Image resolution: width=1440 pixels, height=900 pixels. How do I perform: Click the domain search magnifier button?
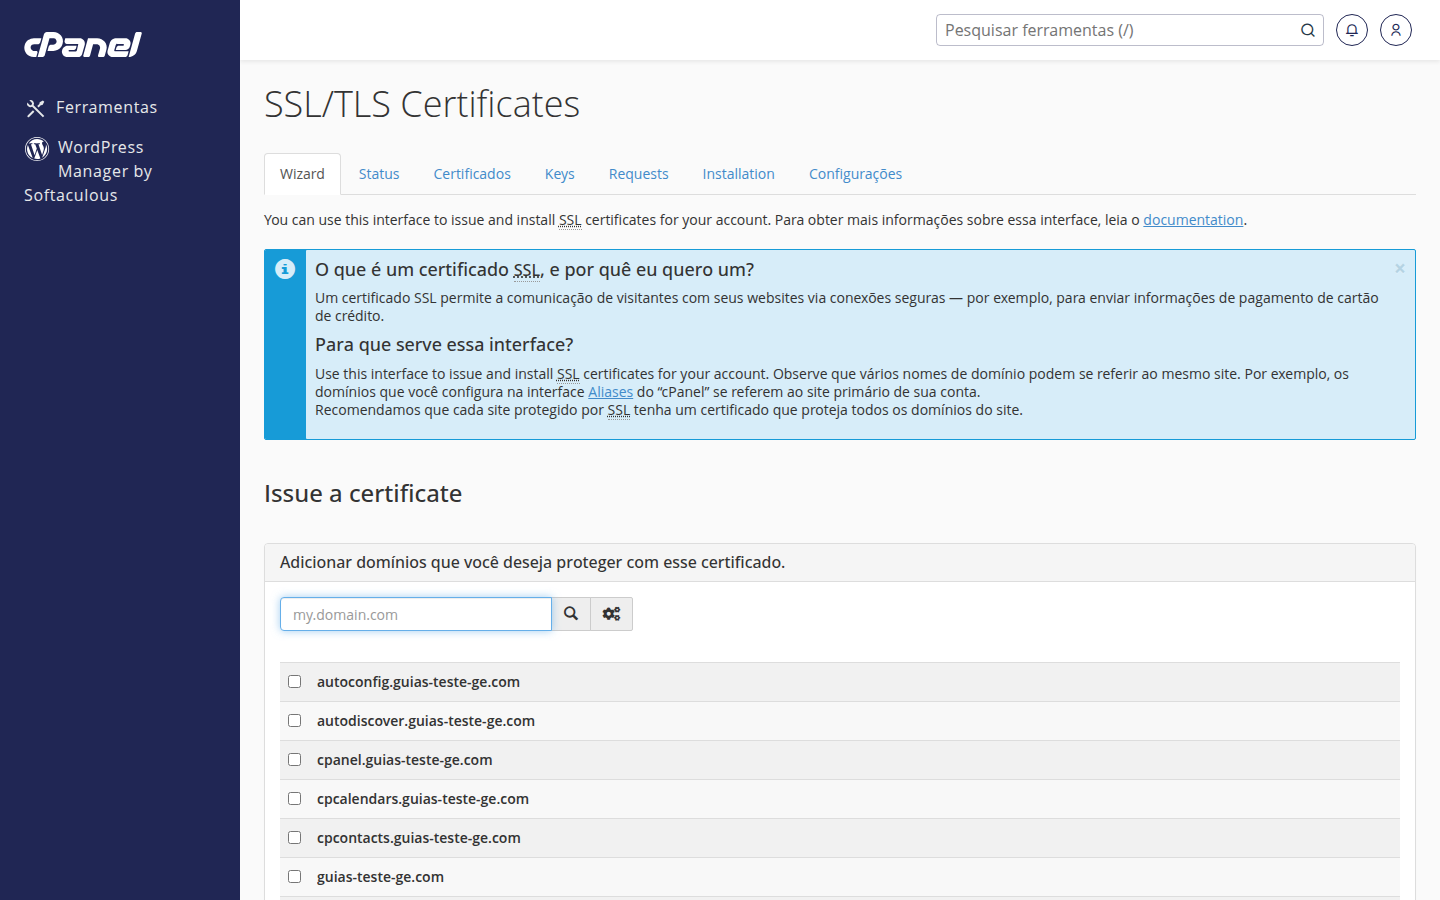pos(571,614)
